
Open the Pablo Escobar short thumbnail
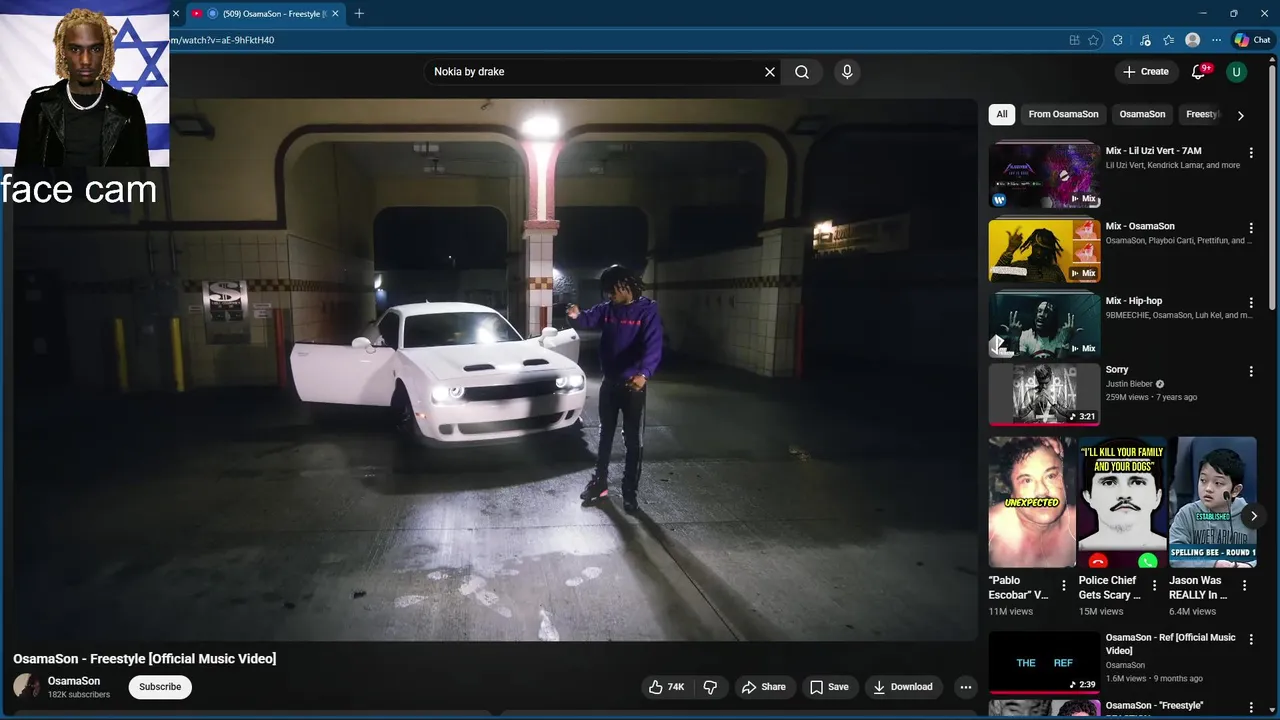point(1032,502)
